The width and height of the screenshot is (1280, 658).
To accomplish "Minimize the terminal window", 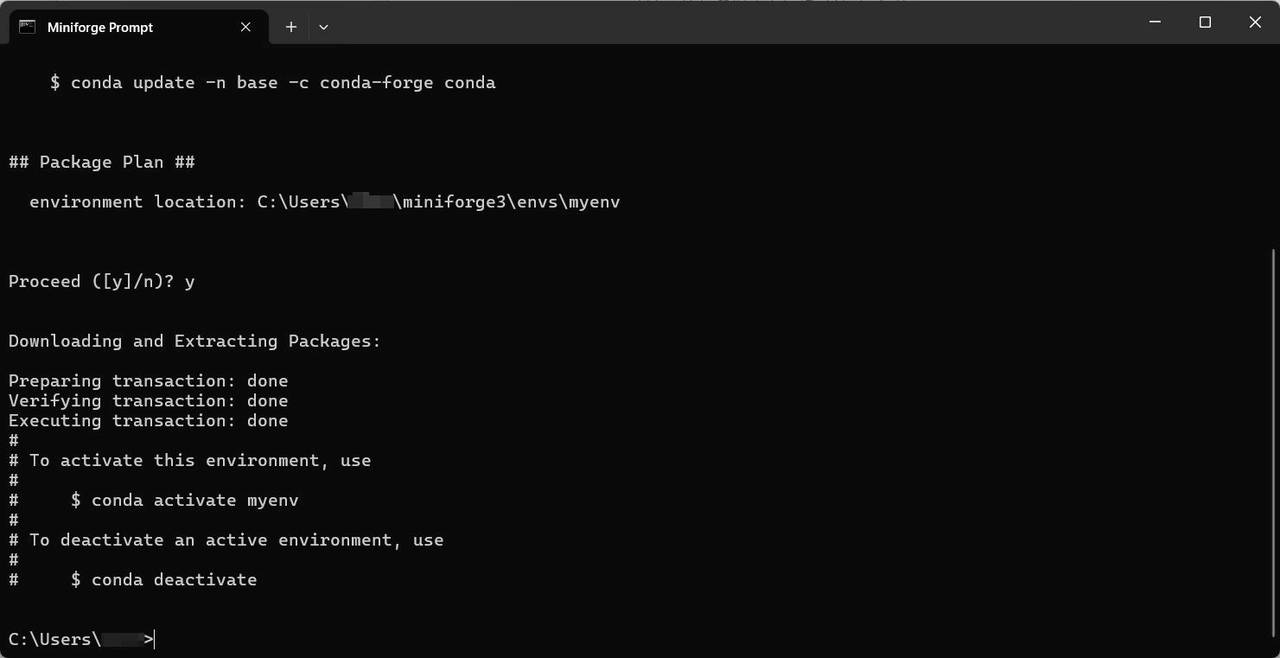I will coord(1154,22).
